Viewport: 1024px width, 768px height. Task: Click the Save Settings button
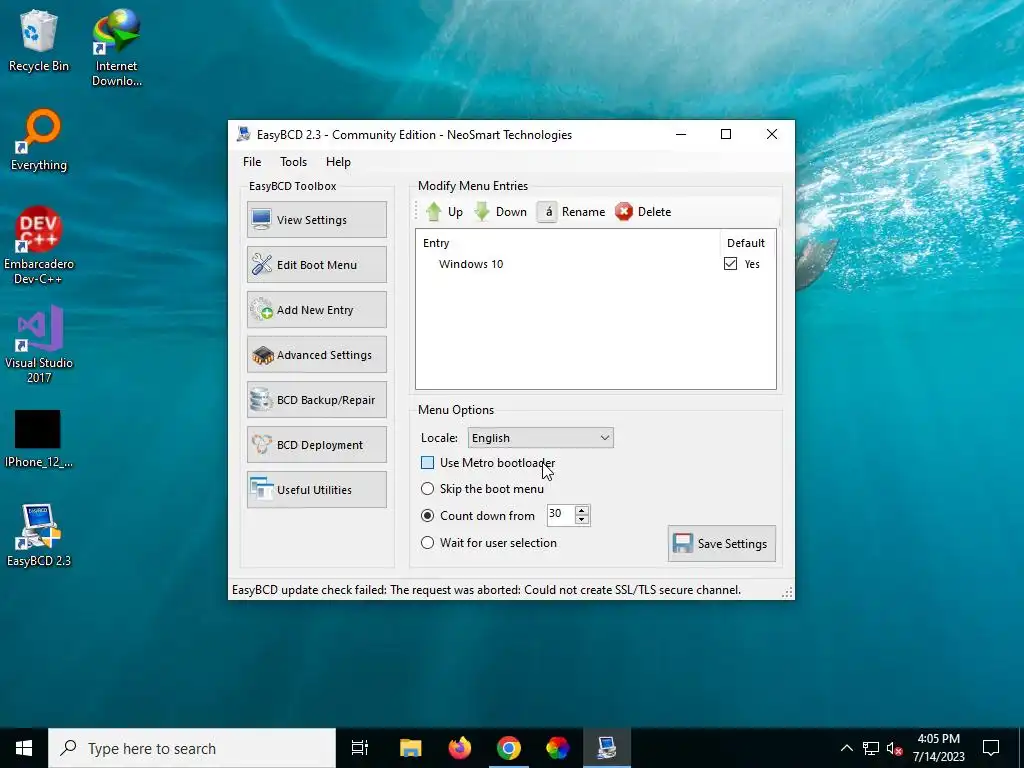tap(722, 543)
